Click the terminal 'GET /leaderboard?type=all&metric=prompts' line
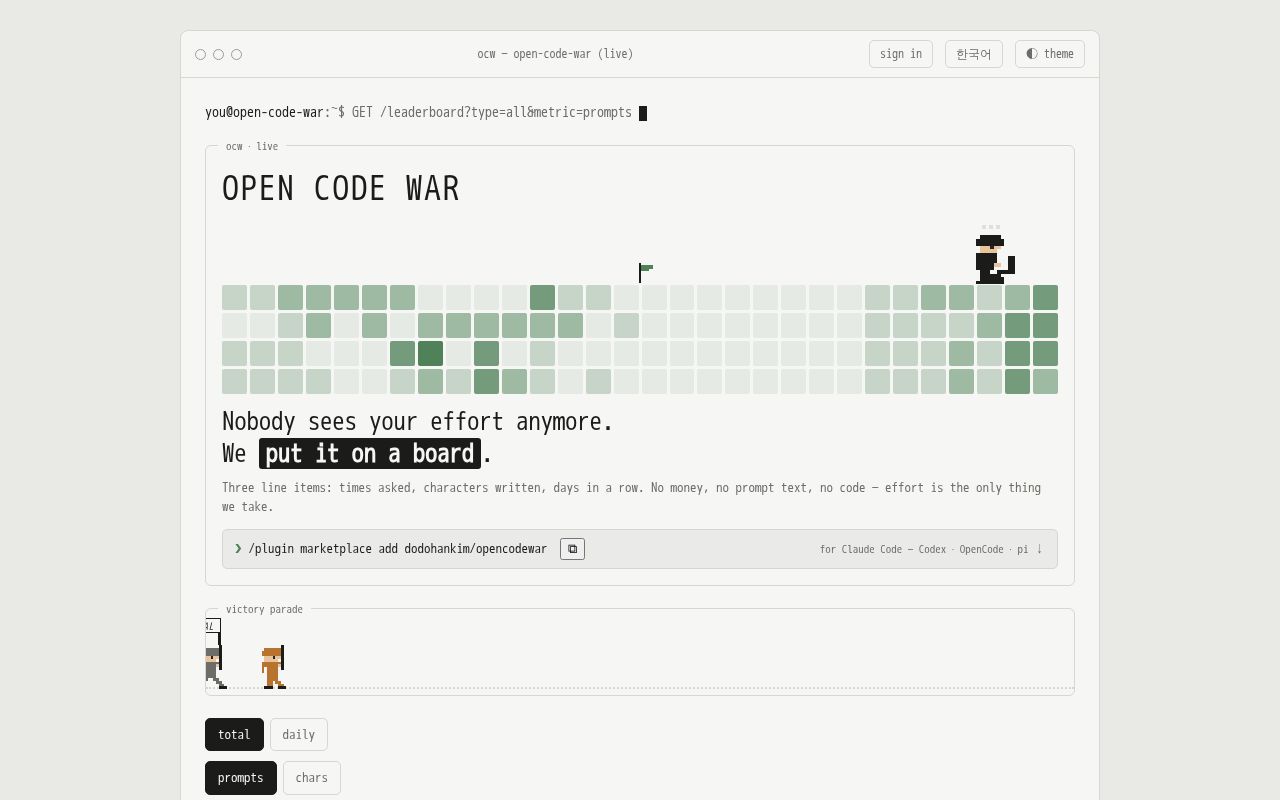The height and width of the screenshot is (800, 1280). pyautogui.click(x=492, y=113)
